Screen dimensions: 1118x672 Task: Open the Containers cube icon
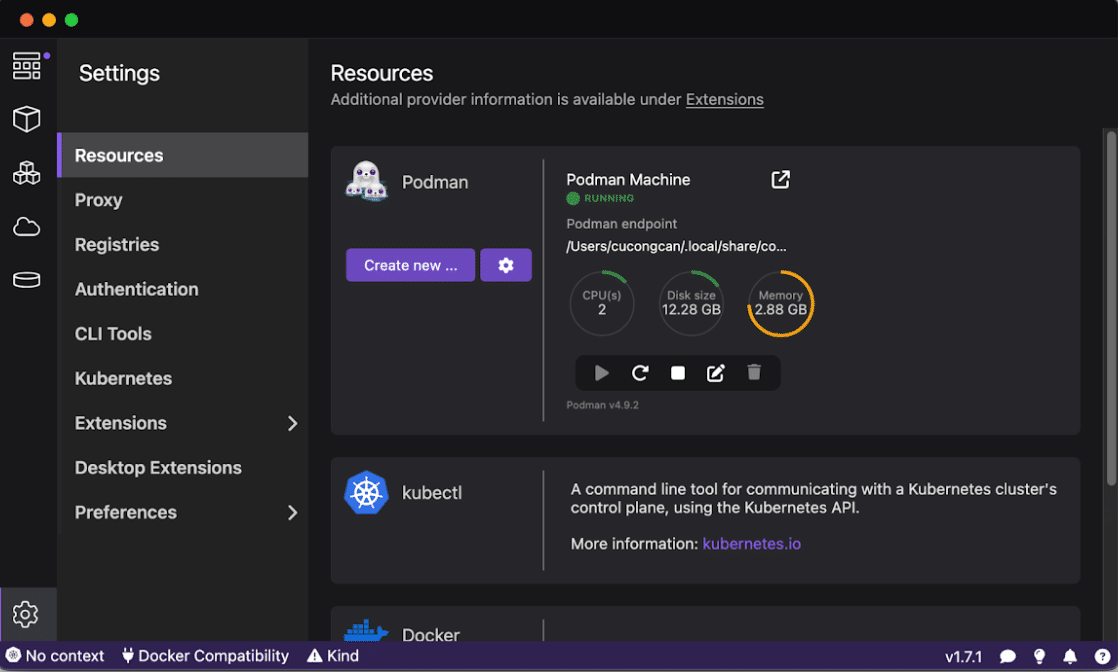[x=26, y=119]
